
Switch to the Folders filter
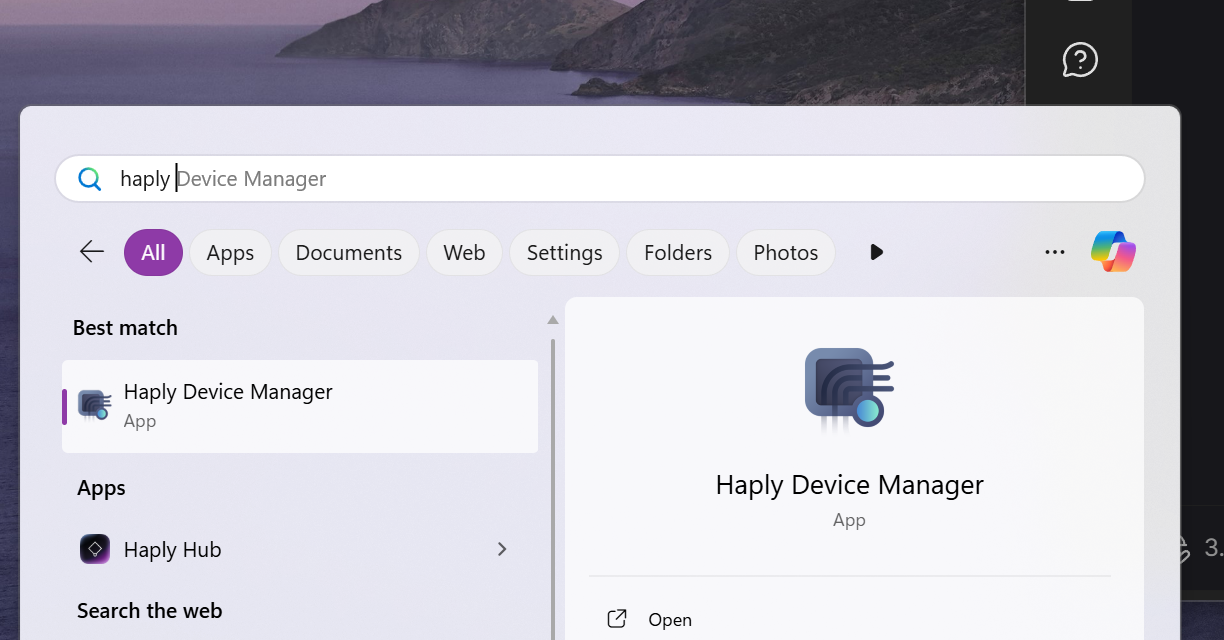(x=677, y=252)
